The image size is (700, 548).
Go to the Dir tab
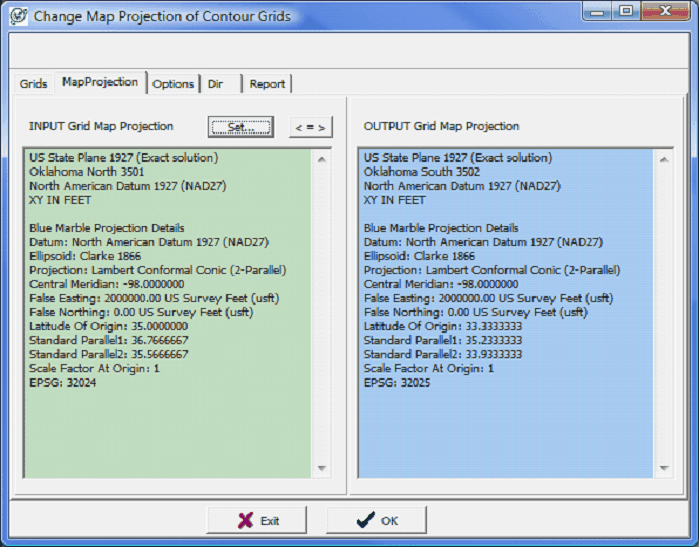click(x=216, y=84)
